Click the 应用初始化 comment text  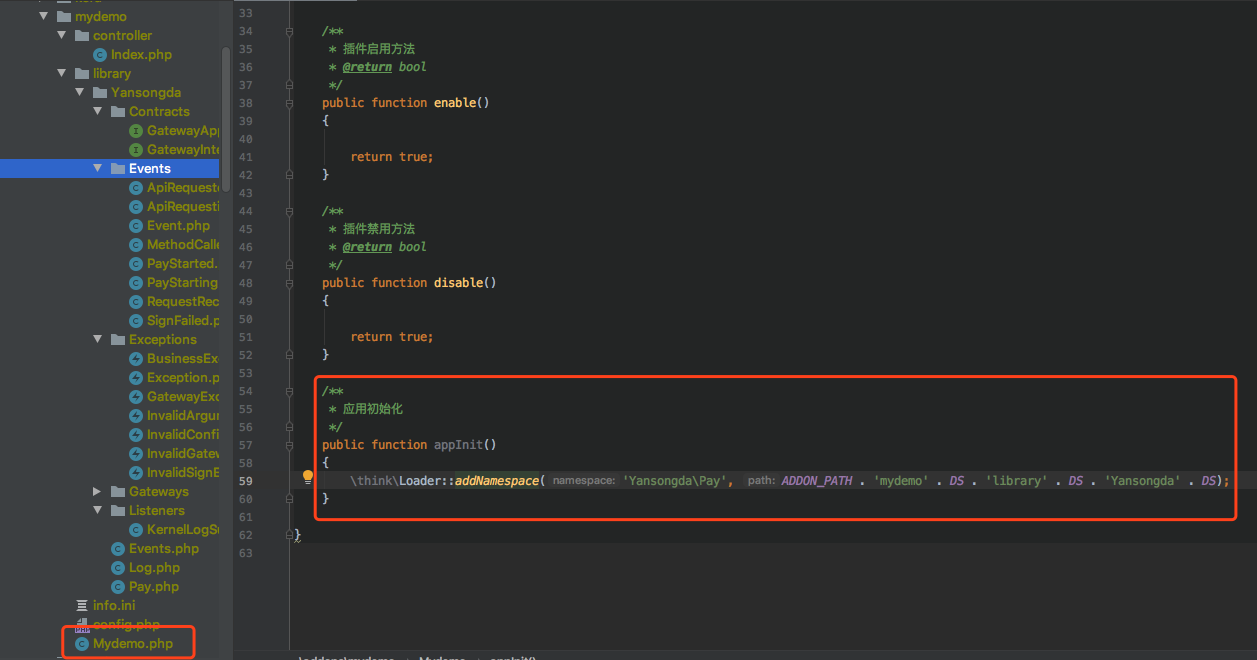pyautogui.click(x=373, y=409)
